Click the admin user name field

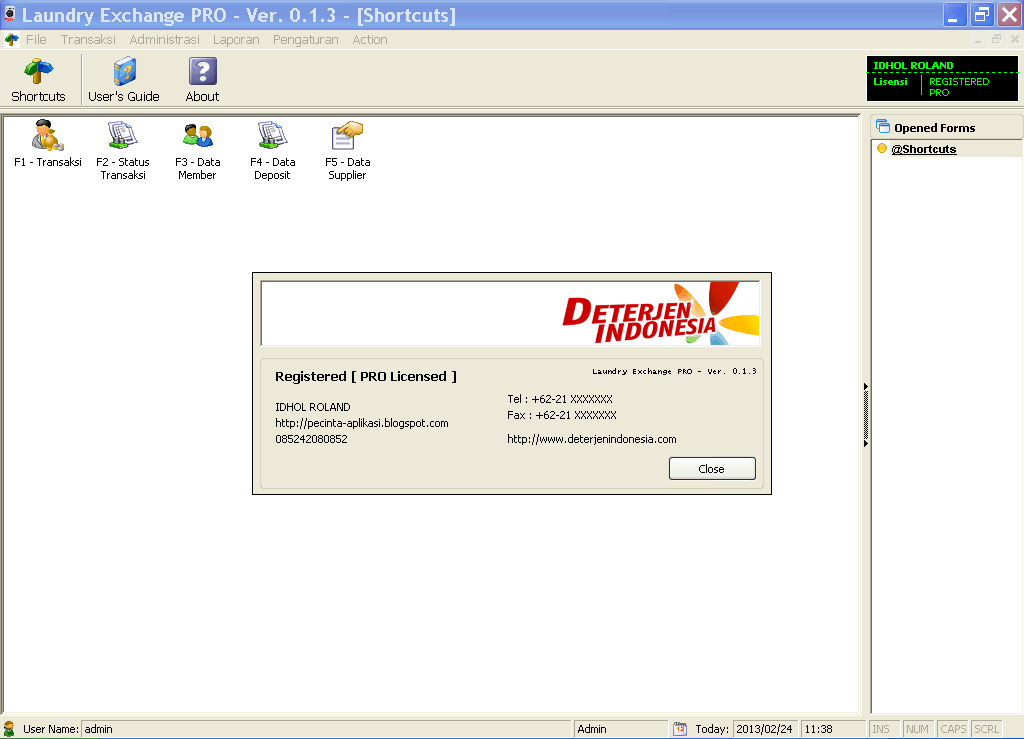[x=325, y=729]
